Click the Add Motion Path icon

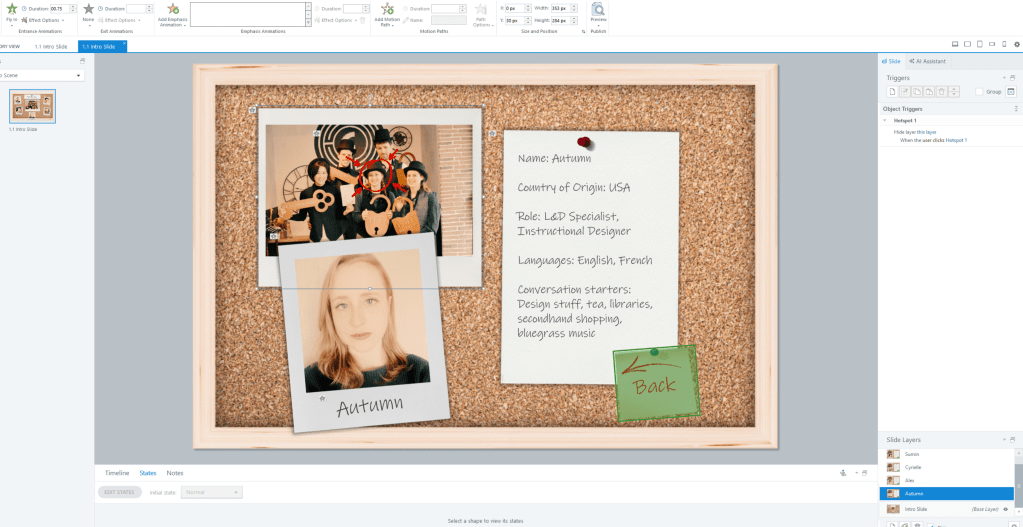click(386, 9)
